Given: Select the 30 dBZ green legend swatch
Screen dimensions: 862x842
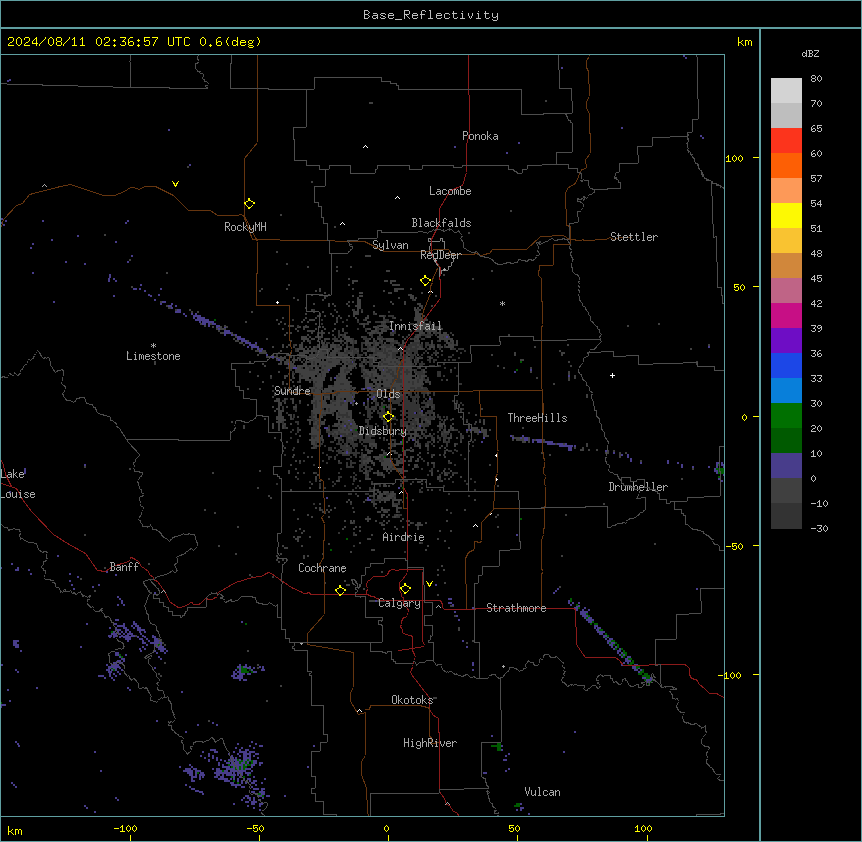Looking at the screenshot, I should pos(786,416).
